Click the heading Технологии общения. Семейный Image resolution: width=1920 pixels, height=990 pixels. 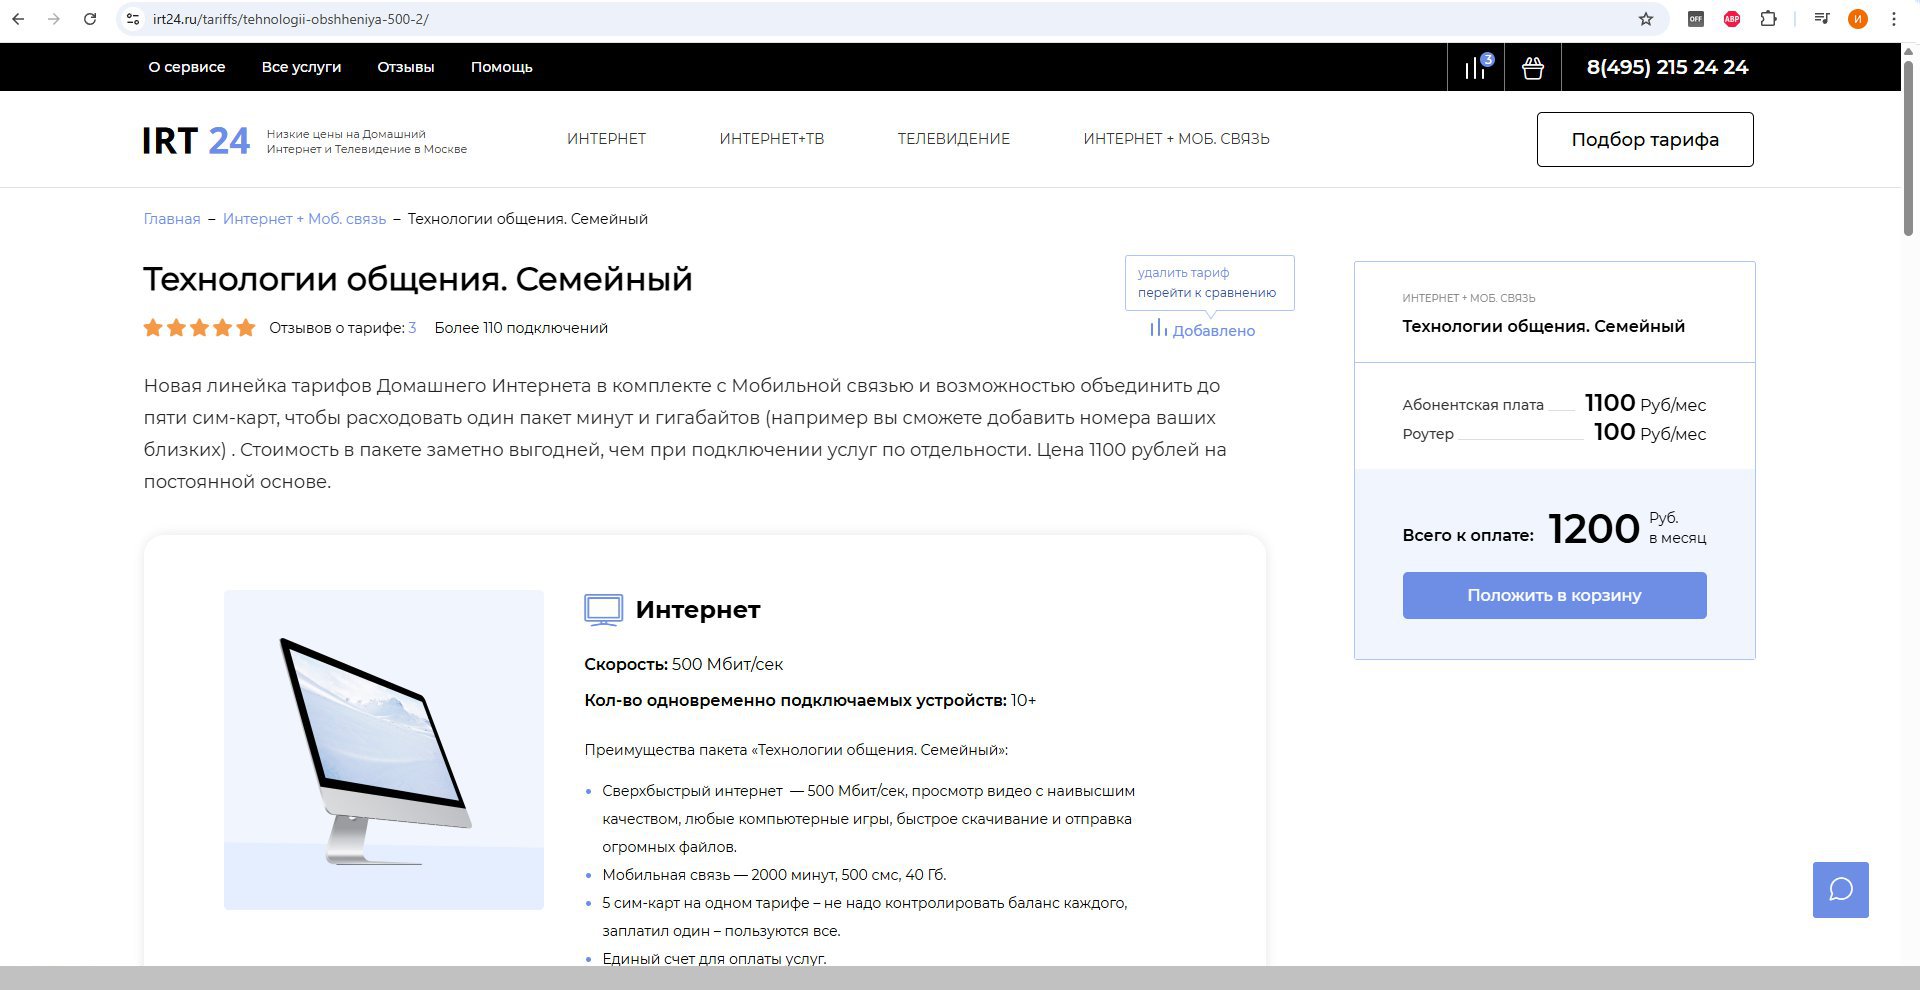(418, 279)
